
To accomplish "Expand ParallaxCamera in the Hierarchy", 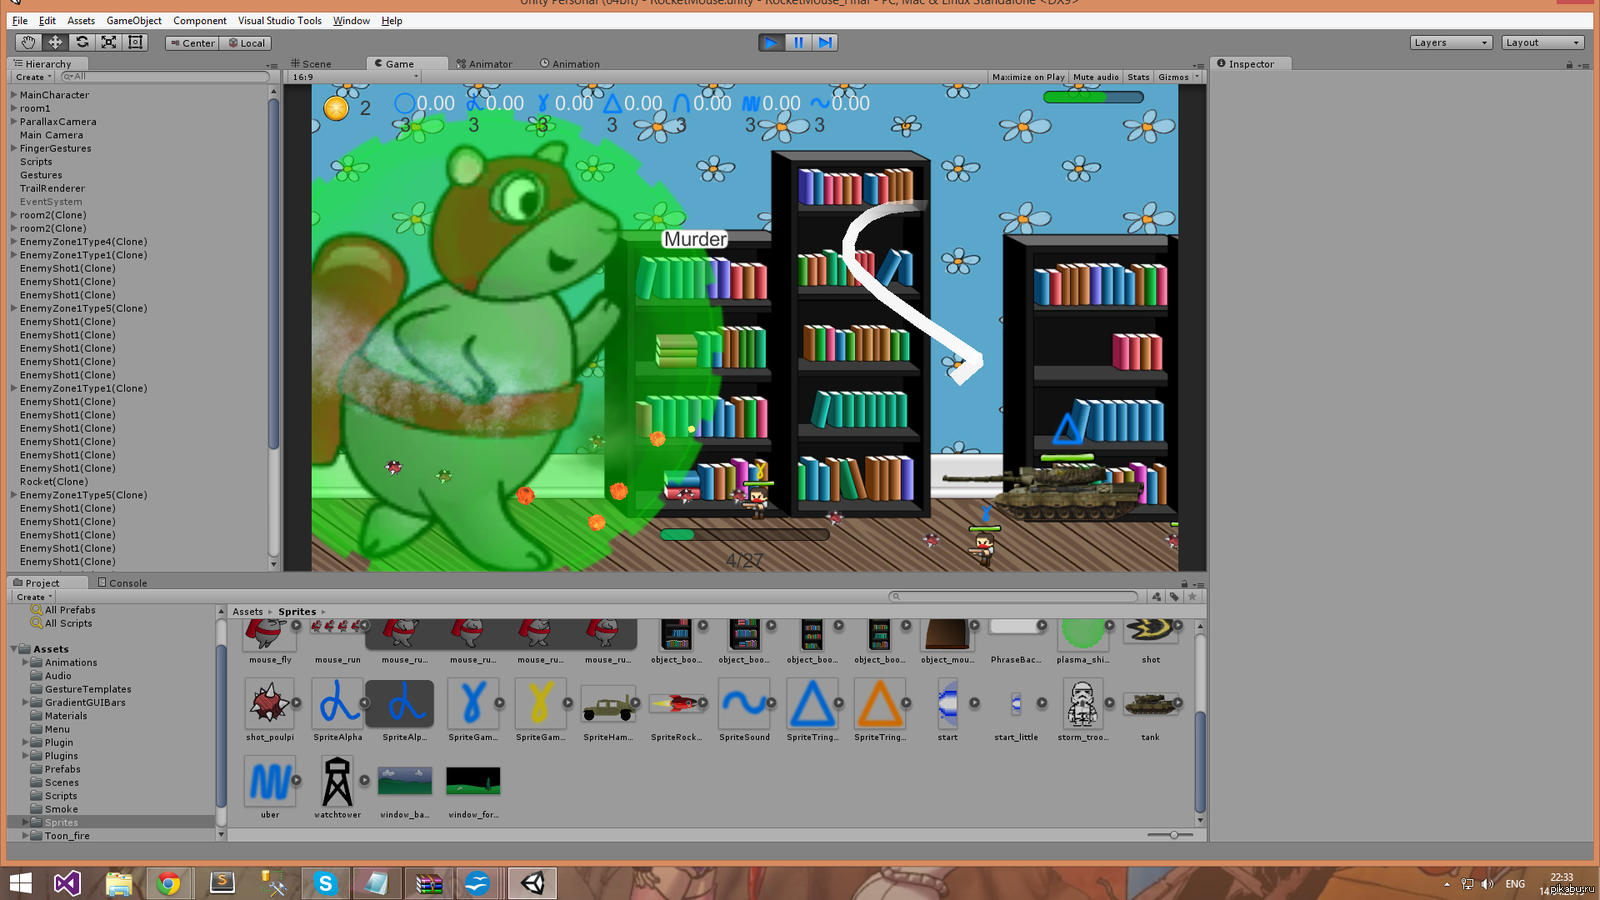I will click(x=14, y=122).
